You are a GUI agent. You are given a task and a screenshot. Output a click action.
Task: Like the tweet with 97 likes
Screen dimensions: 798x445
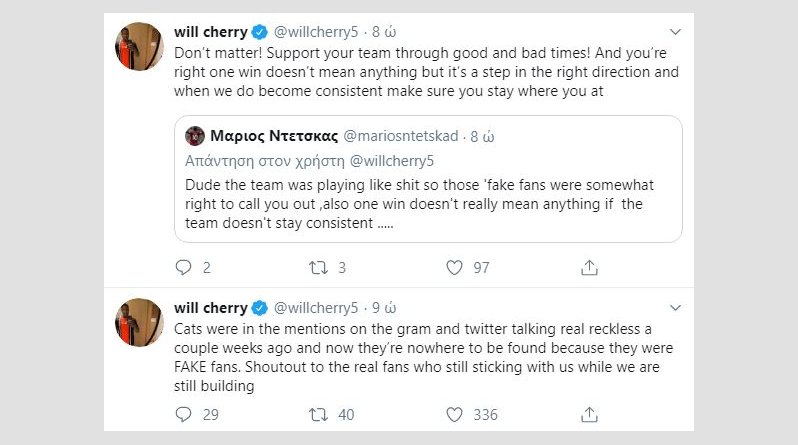point(455,267)
